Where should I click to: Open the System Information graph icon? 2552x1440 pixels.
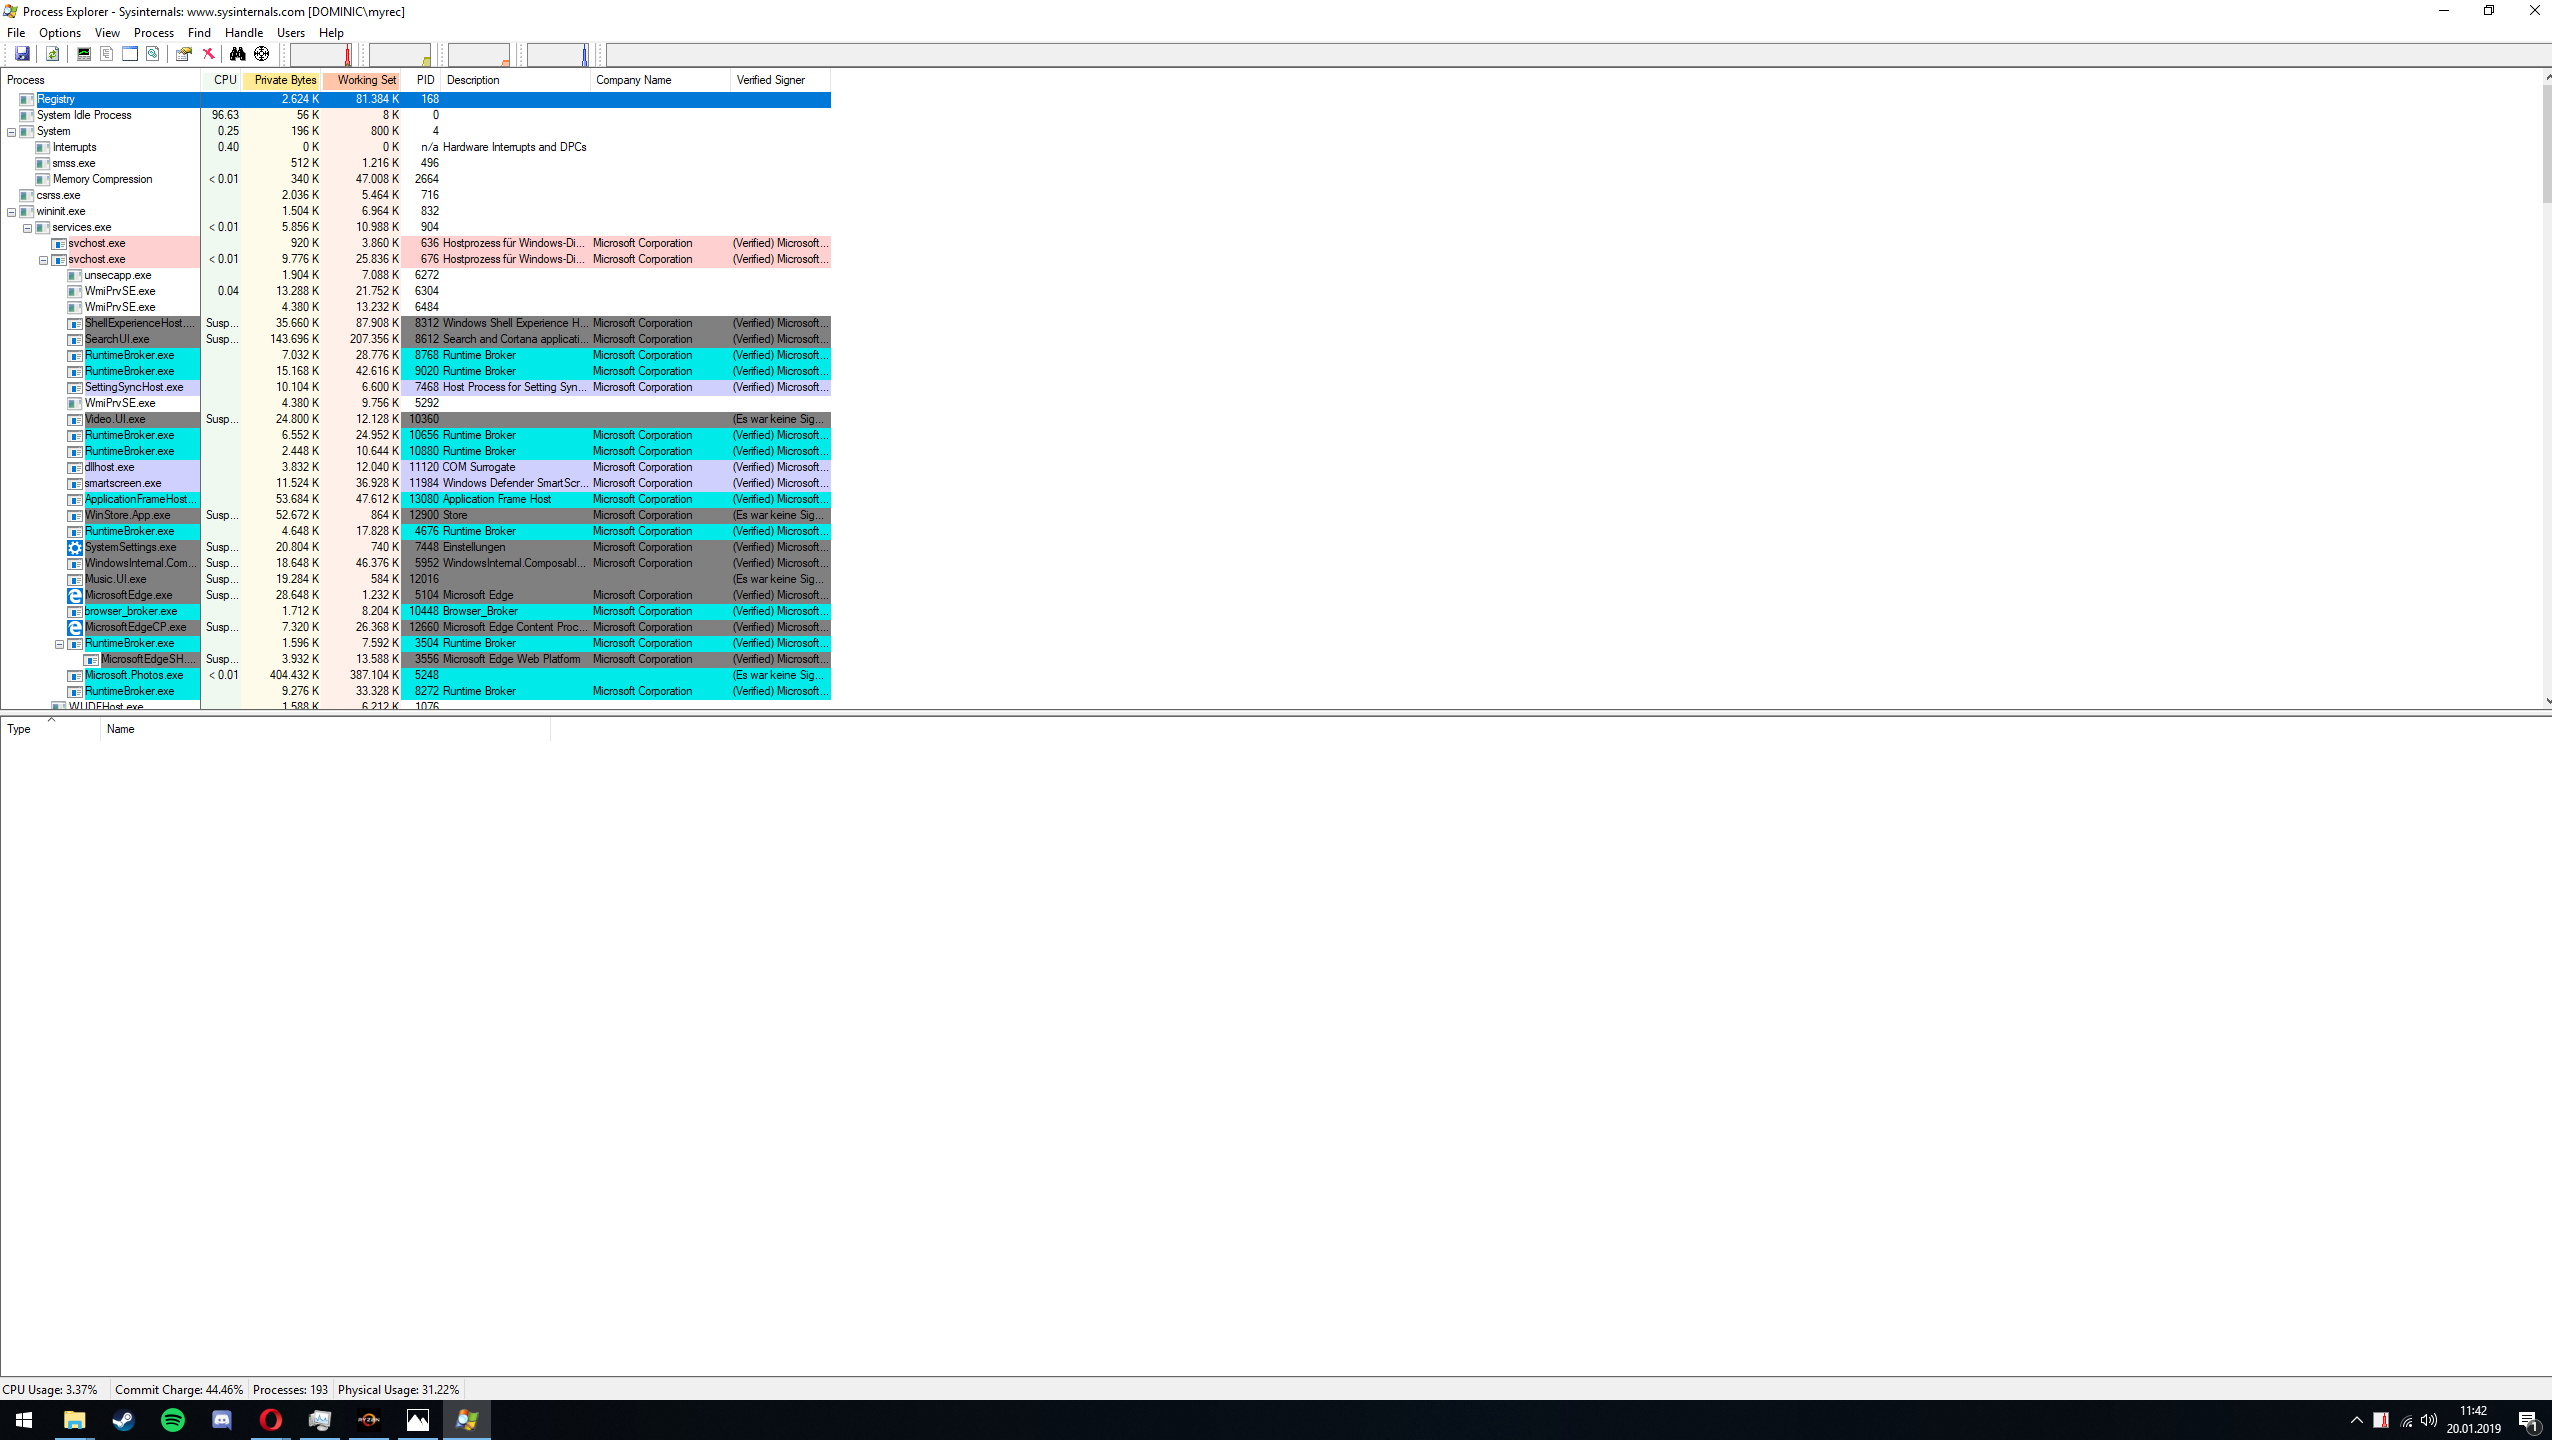click(x=84, y=54)
